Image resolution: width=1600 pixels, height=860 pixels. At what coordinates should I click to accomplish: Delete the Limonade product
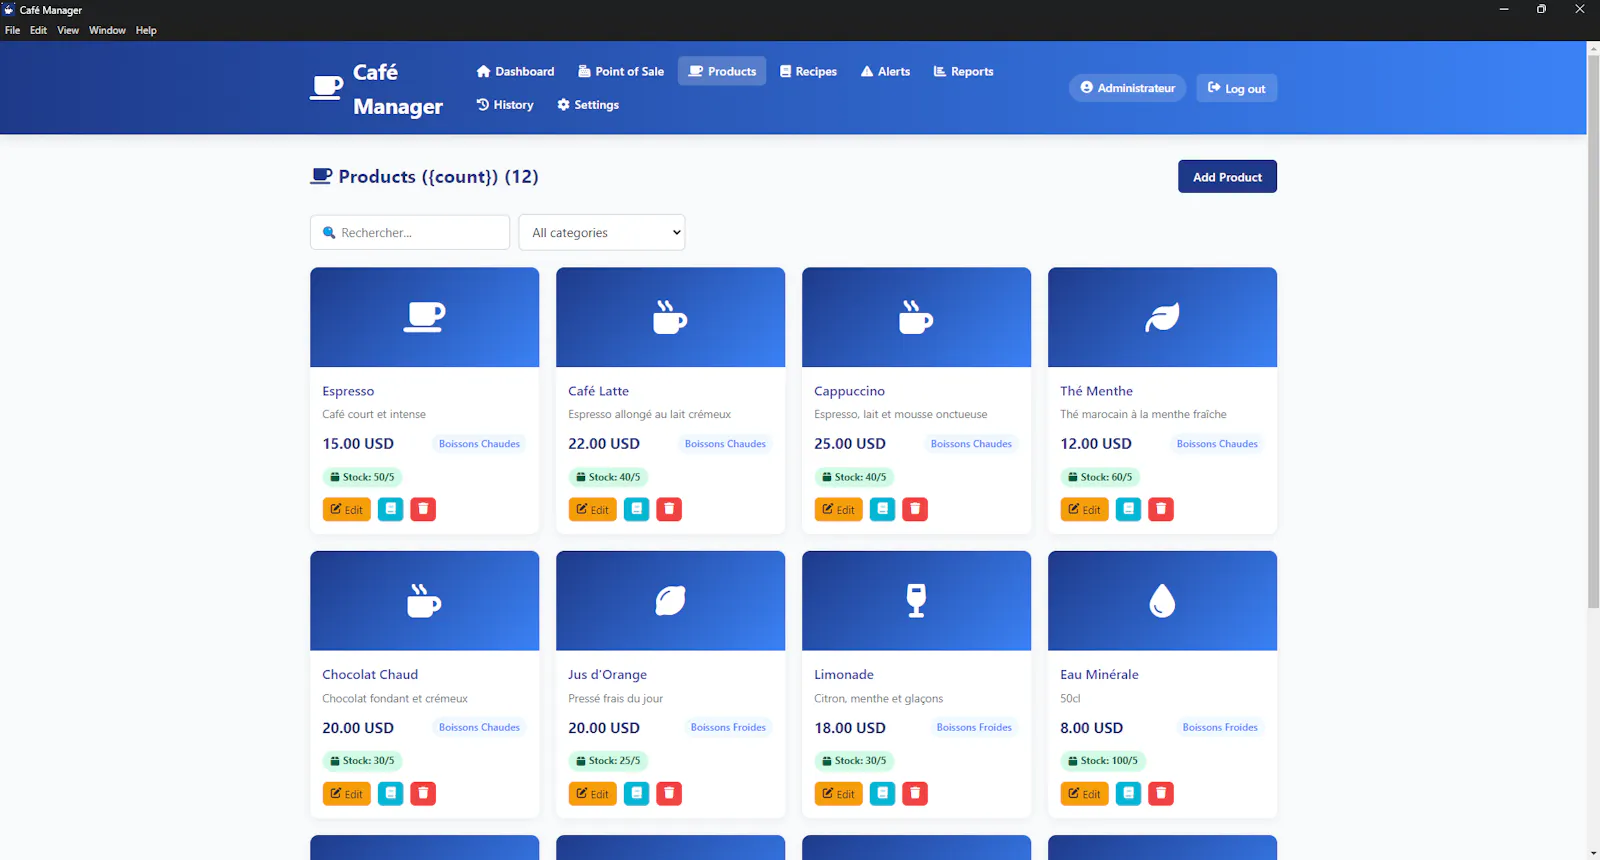point(915,793)
